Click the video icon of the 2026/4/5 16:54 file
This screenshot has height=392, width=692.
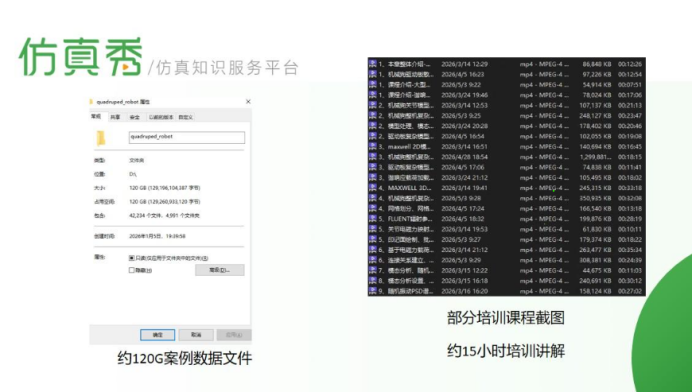coord(373,136)
